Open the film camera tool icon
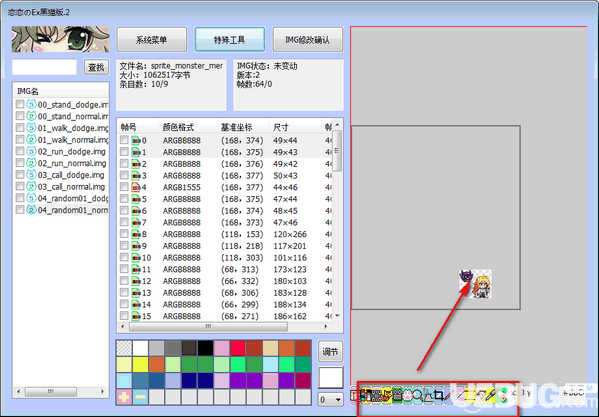Screen dimensions: 599x417 coord(397,395)
